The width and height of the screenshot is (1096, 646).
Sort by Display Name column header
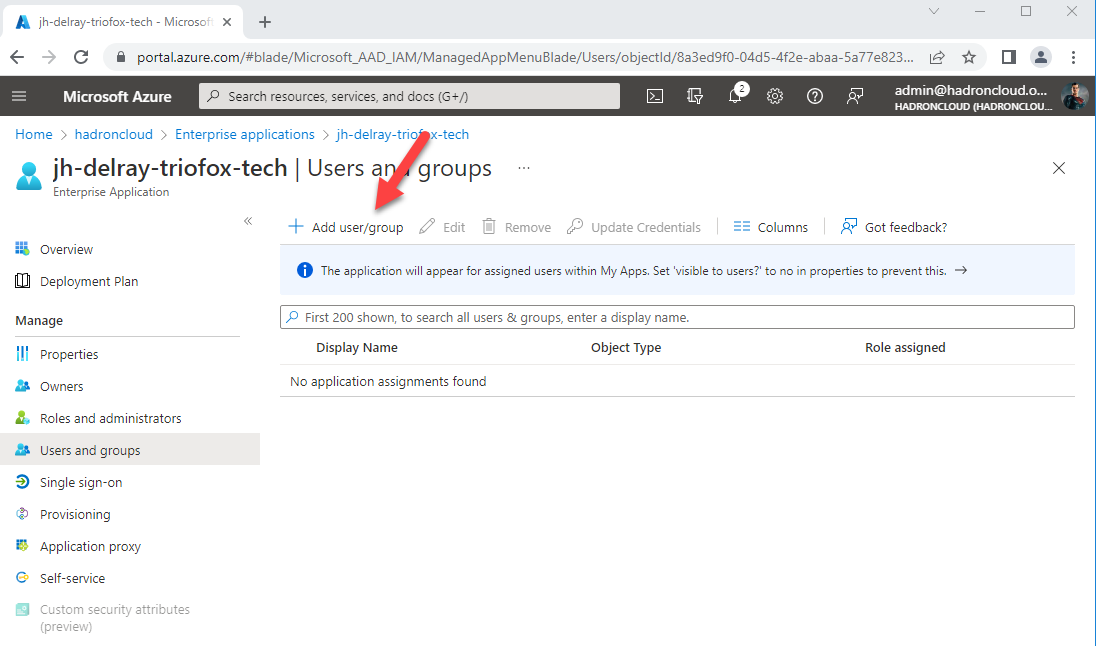click(x=356, y=347)
